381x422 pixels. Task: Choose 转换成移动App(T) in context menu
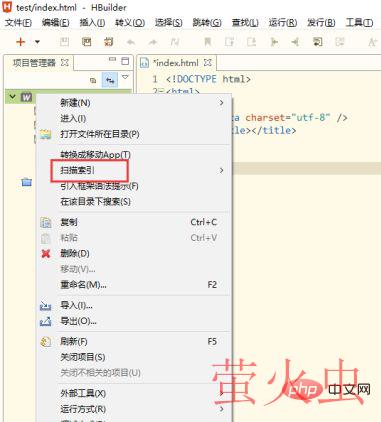tap(134, 155)
